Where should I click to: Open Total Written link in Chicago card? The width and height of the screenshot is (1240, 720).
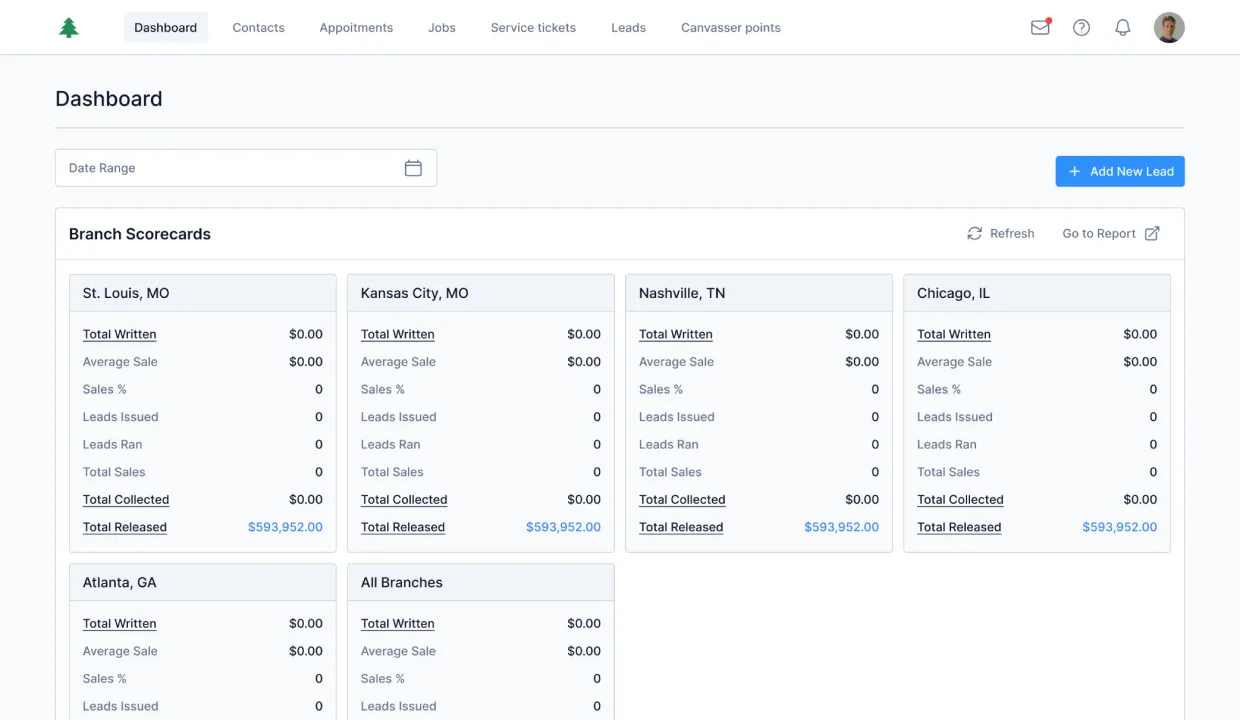pyautogui.click(x=954, y=334)
